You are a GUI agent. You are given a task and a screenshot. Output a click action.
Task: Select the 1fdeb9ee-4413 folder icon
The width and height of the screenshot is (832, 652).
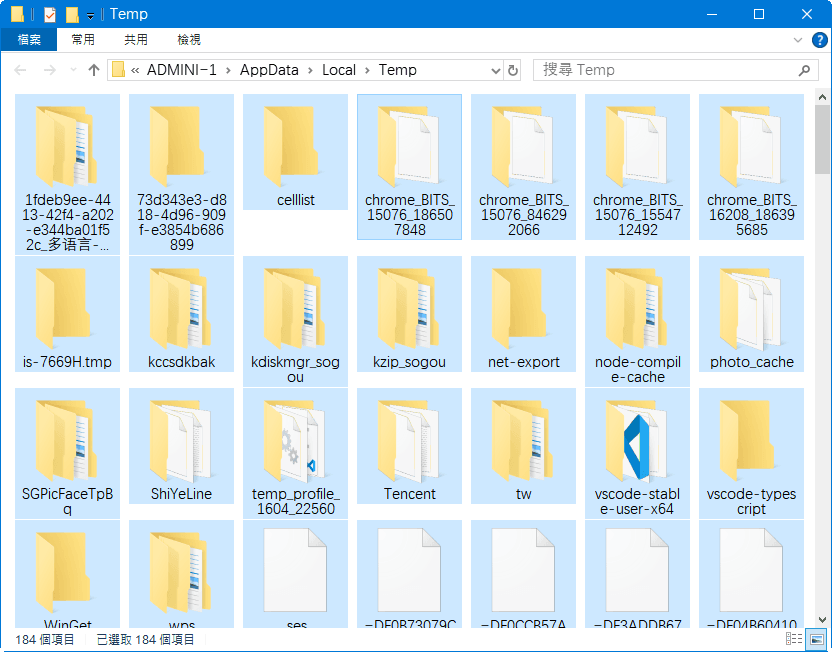(x=67, y=146)
